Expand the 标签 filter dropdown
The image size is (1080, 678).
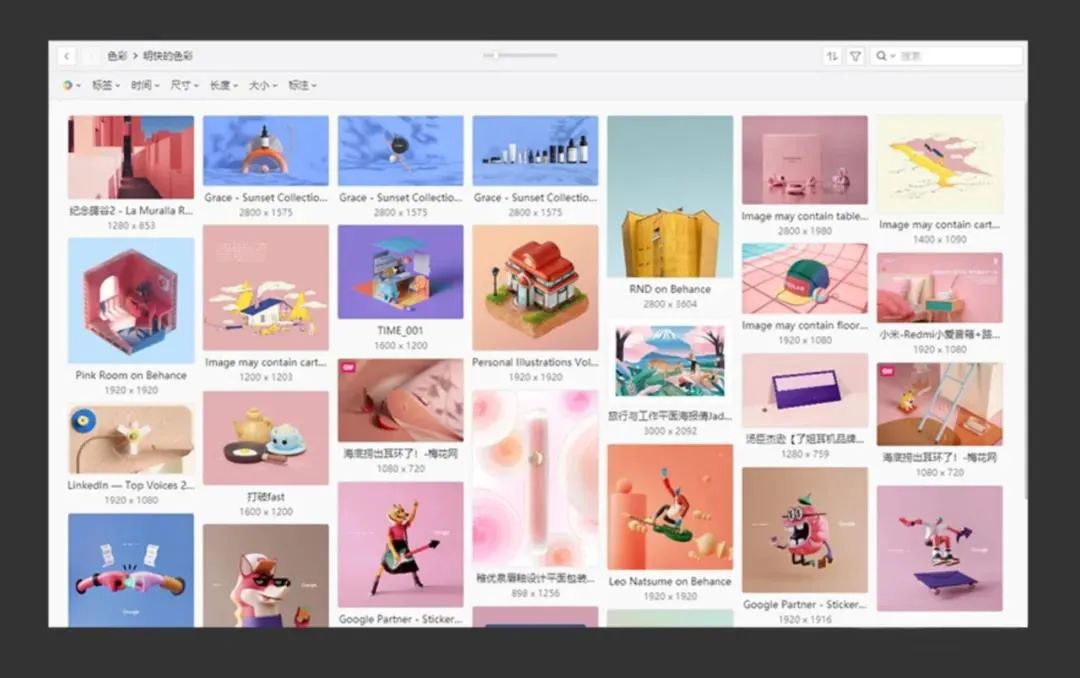point(105,86)
